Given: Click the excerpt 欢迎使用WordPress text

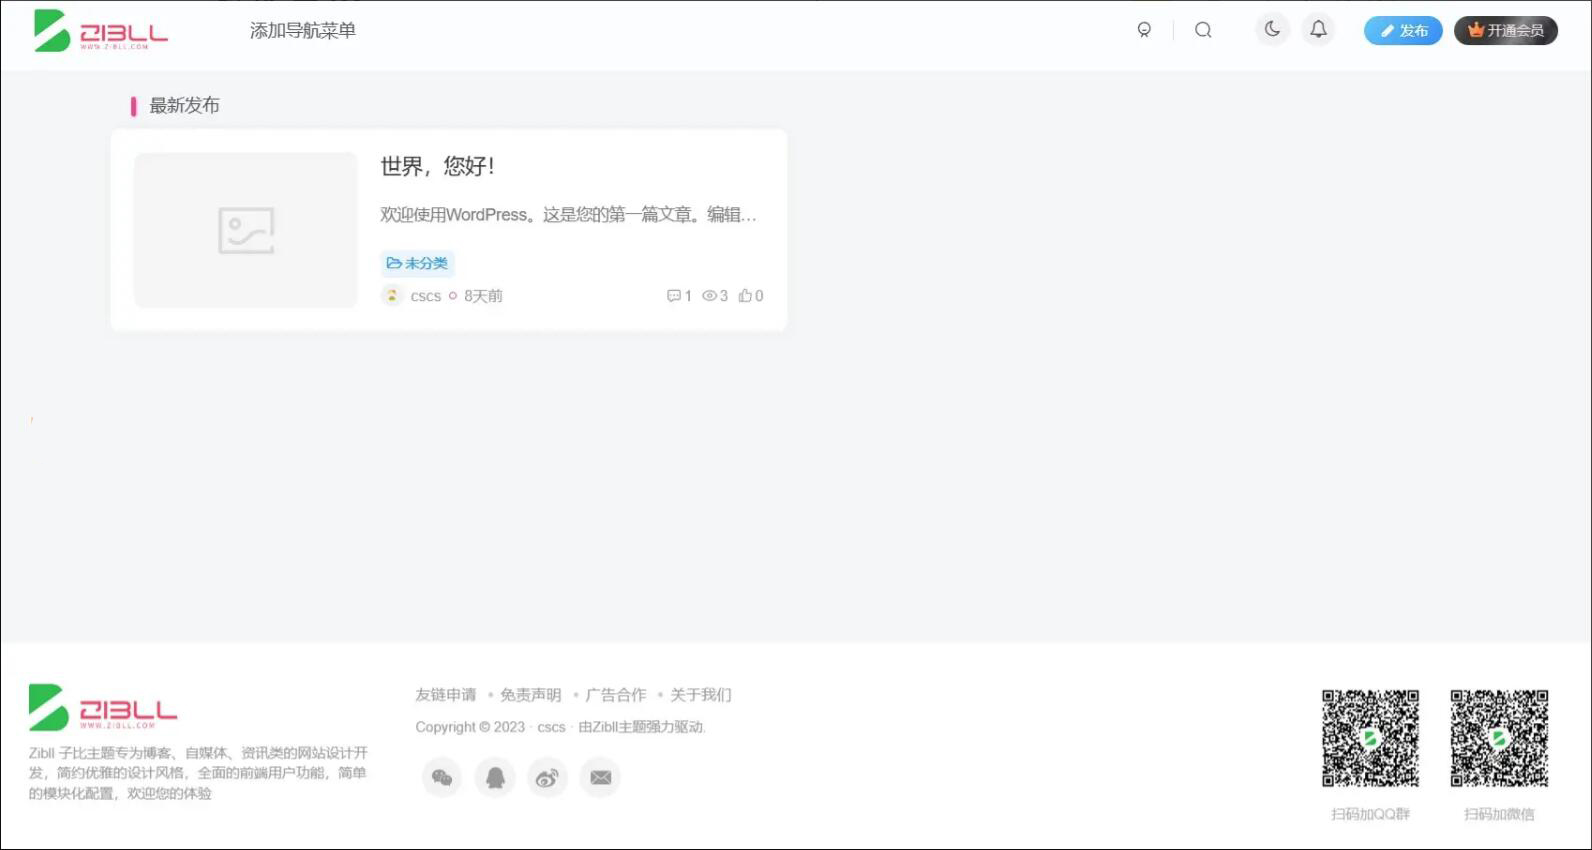Looking at the screenshot, I should 568,215.
